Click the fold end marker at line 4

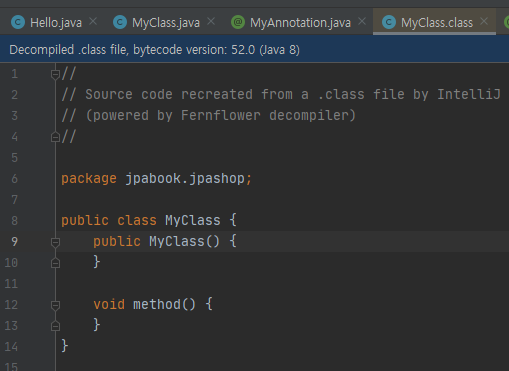coord(55,137)
